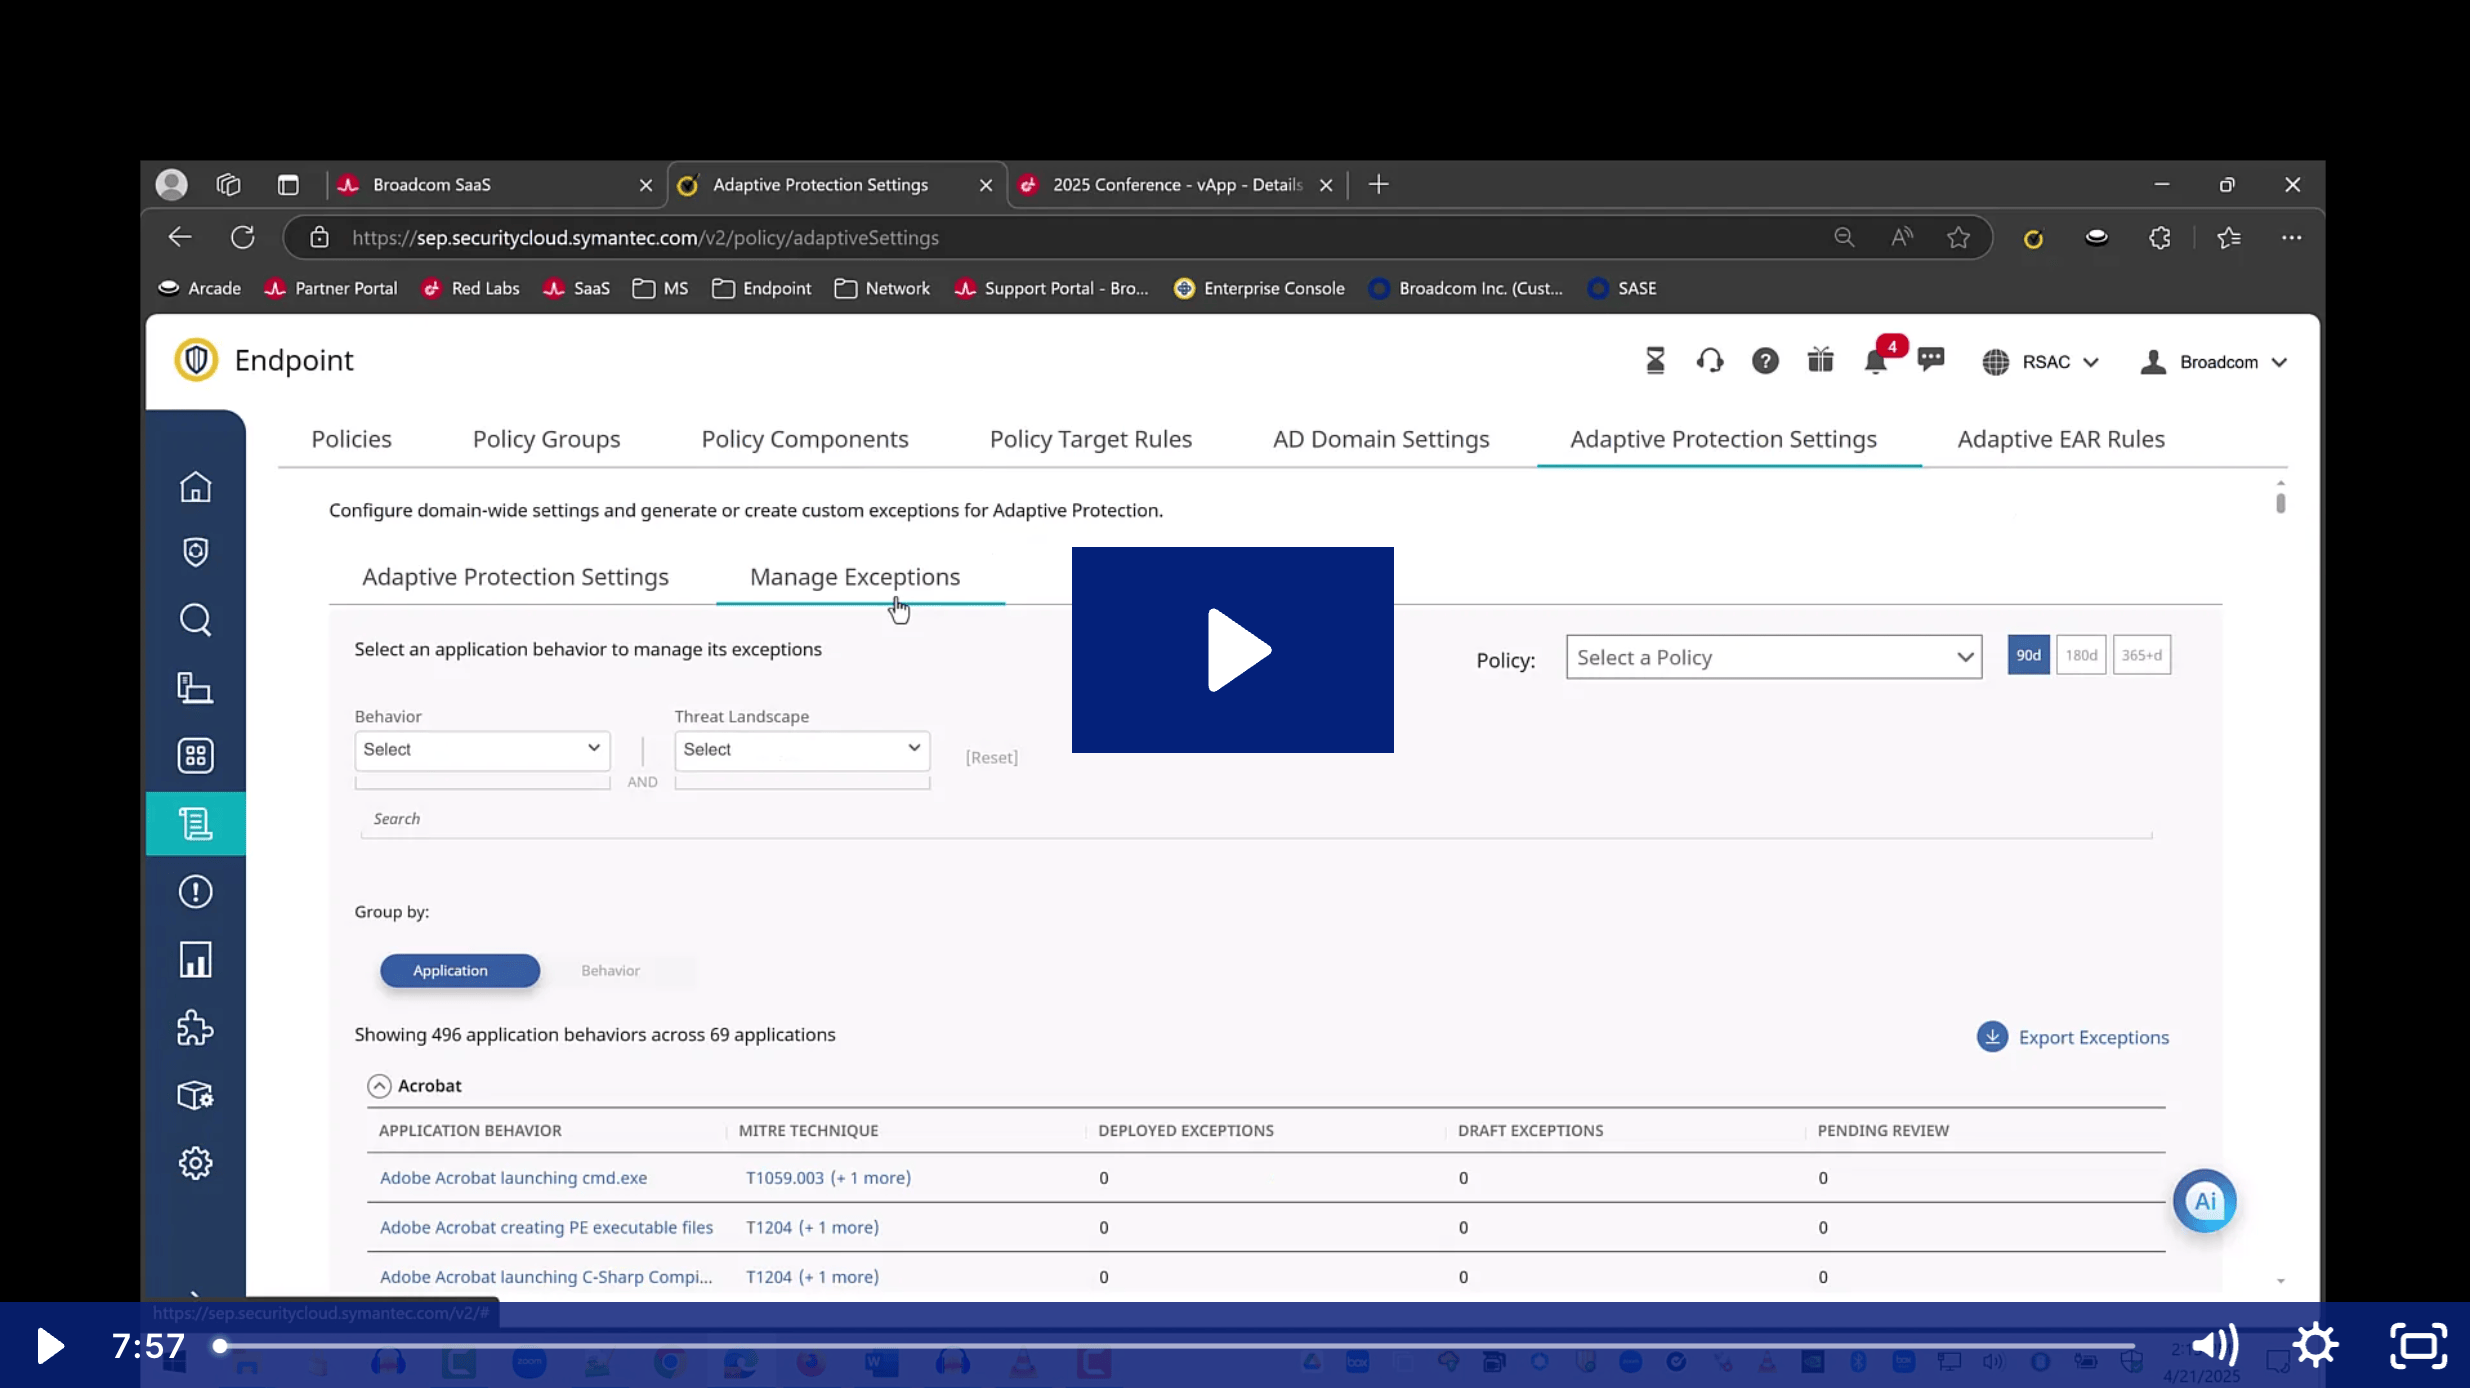This screenshot has width=2470, height=1388.
Task: Click the magnifier search sidebar icon
Action: pos(195,620)
